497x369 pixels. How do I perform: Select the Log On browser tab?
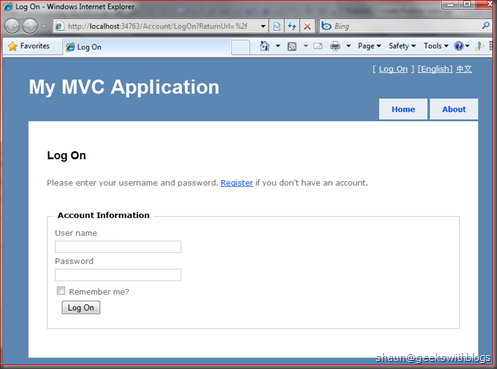pos(147,47)
